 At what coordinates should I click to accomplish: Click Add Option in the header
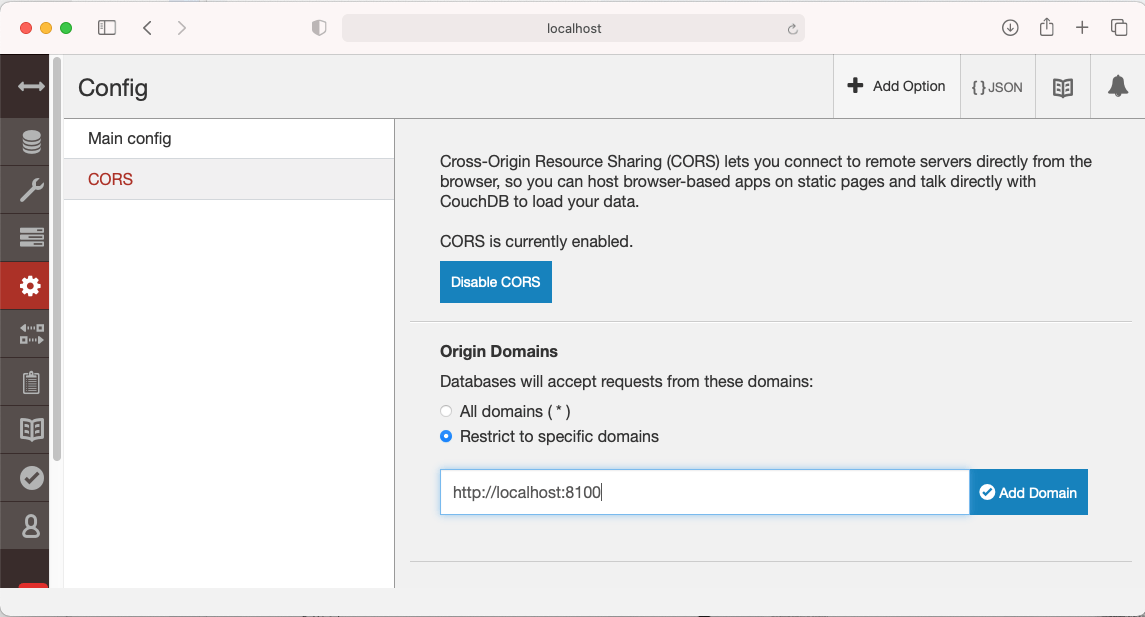tap(896, 87)
